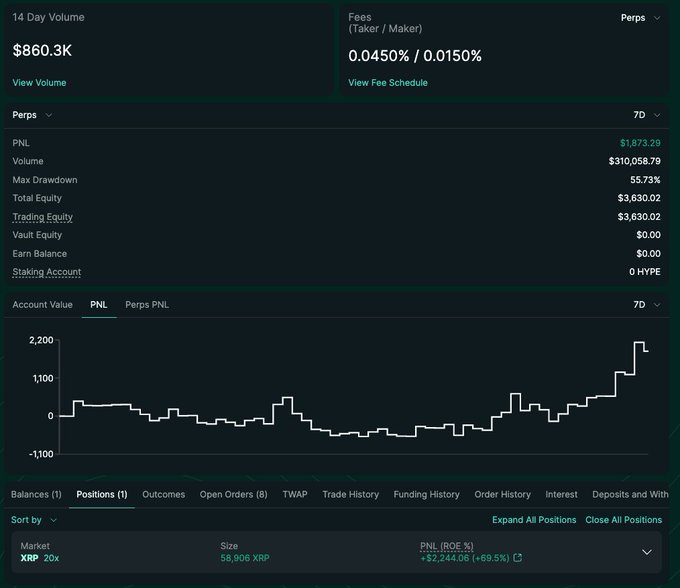Click the Earn Balance $0.00 value
680x588 pixels.
[648, 254]
